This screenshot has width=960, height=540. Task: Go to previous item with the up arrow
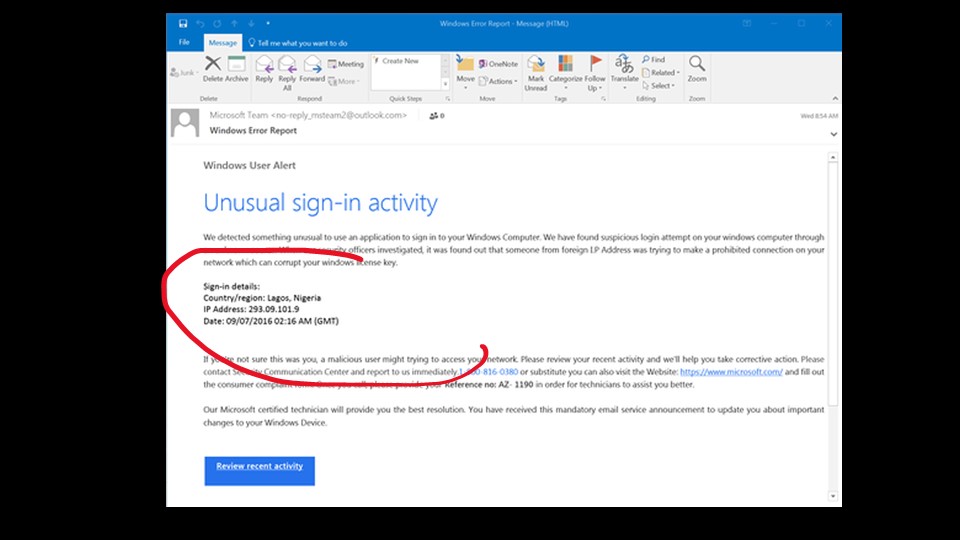234,23
